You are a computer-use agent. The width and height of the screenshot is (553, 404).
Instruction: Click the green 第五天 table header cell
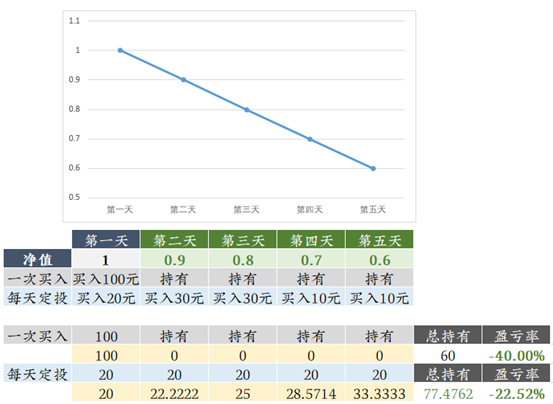(x=379, y=239)
